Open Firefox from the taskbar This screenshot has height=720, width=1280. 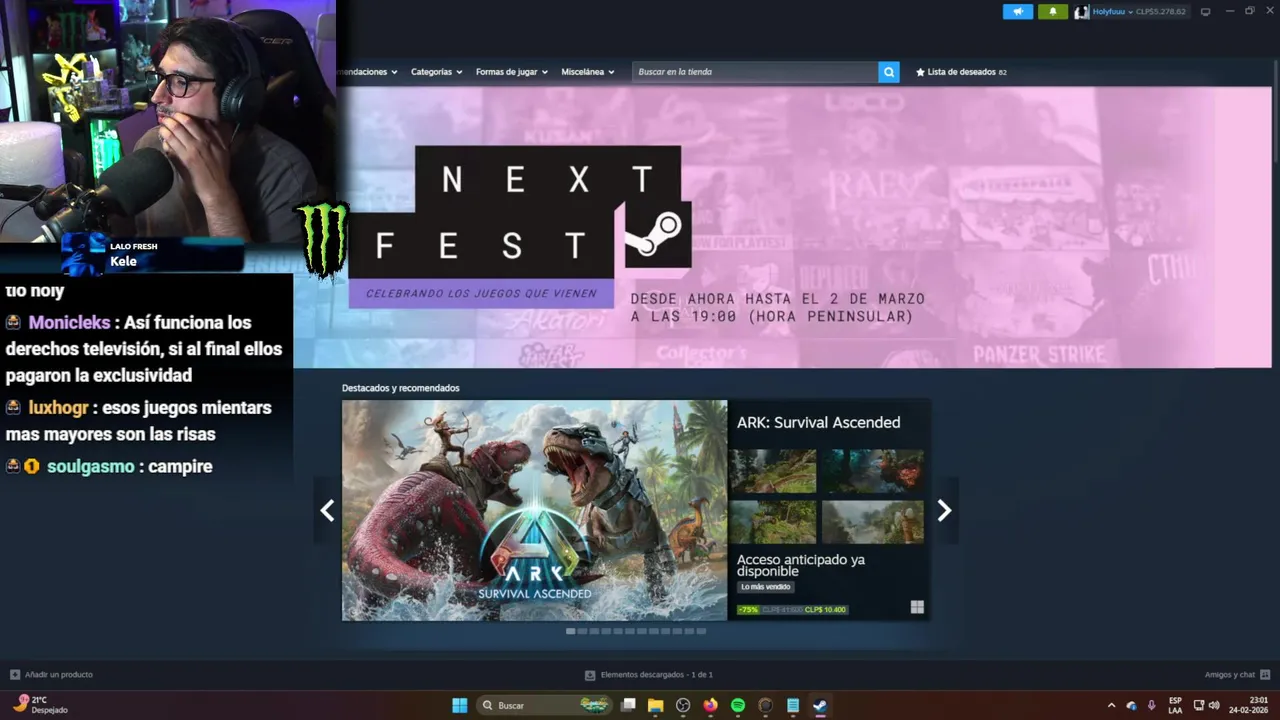(x=710, y=705)
